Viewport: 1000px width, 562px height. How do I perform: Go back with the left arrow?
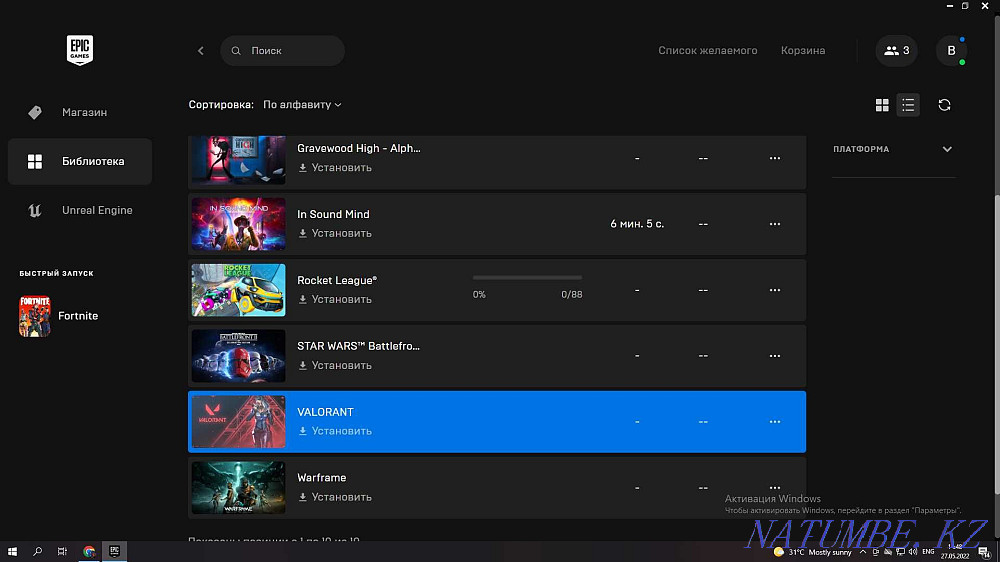coord(201,50)
